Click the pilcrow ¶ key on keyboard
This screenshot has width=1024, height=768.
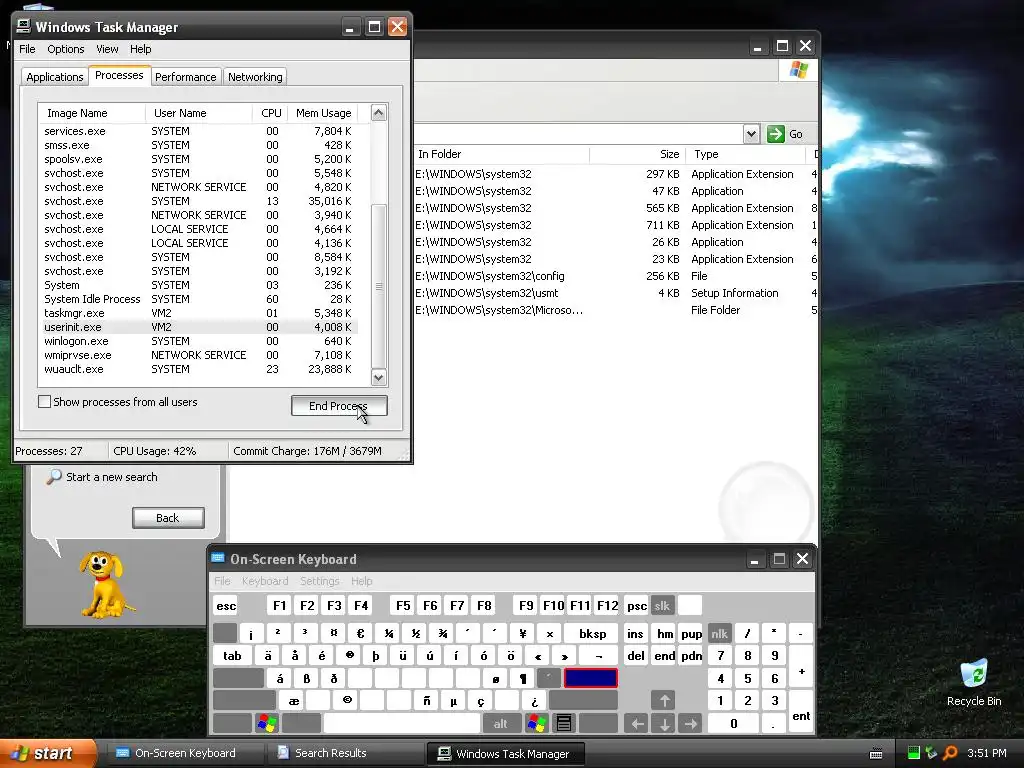[x=522, y=678]
